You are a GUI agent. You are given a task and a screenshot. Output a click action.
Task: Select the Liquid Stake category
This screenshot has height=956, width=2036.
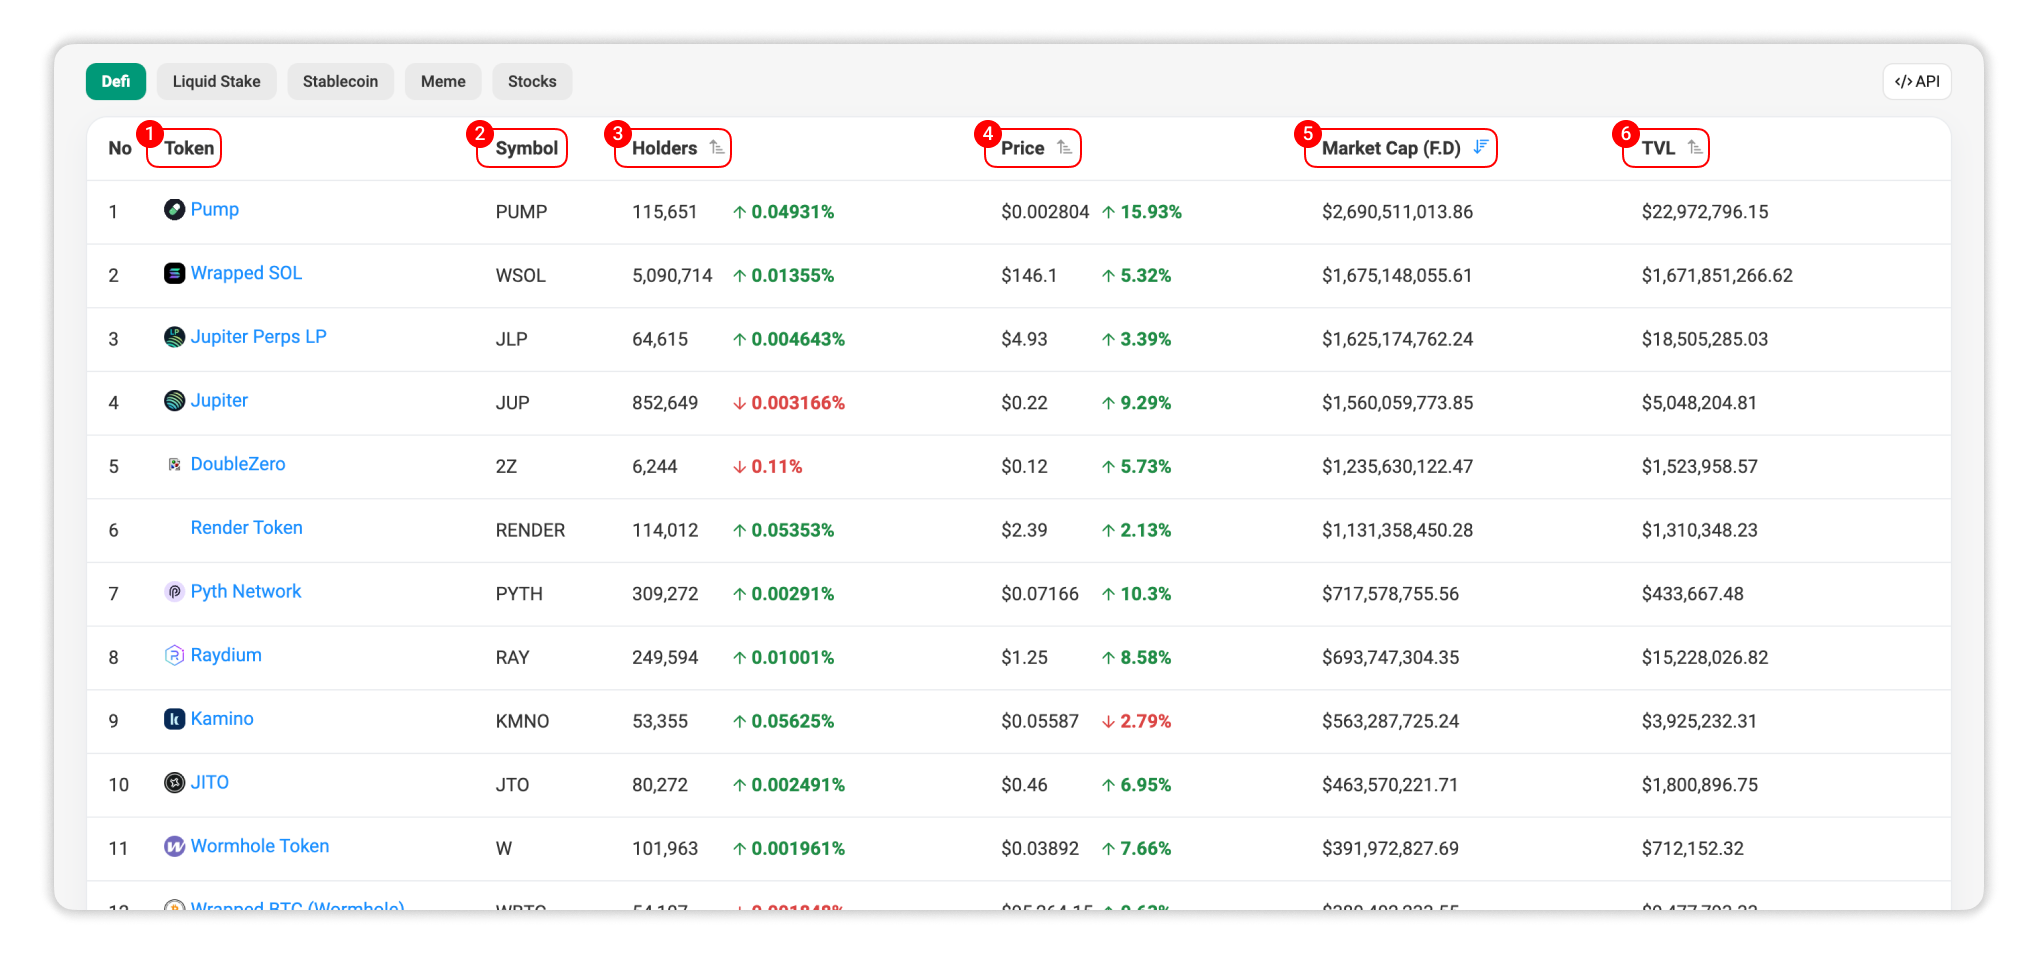tap(216, 81)
